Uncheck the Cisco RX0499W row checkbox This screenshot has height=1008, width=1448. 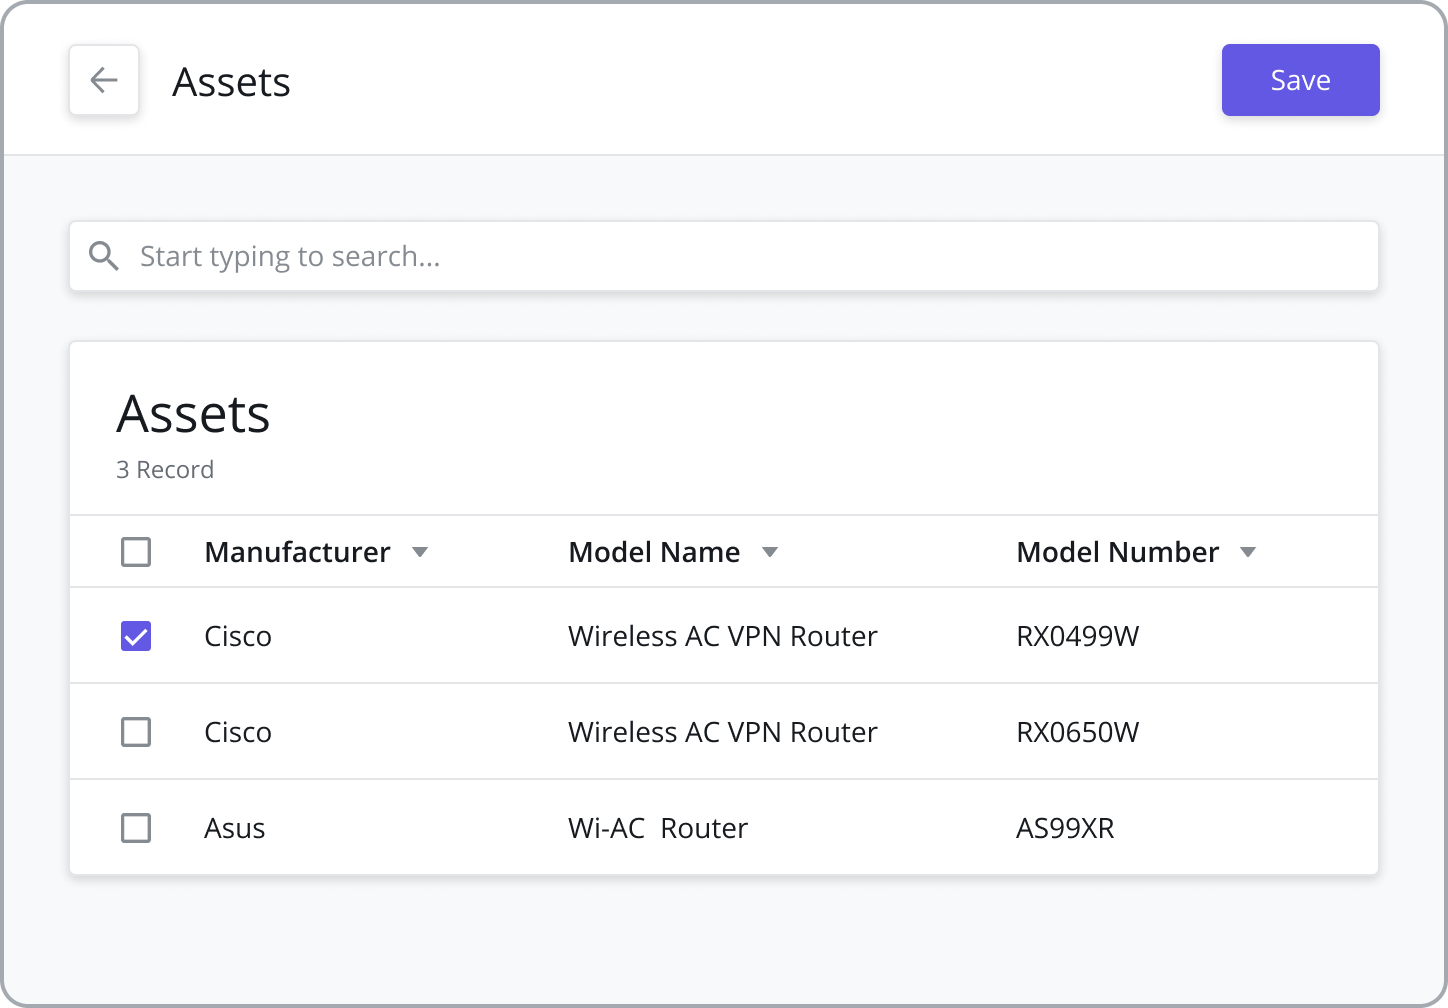pos(136,636)
